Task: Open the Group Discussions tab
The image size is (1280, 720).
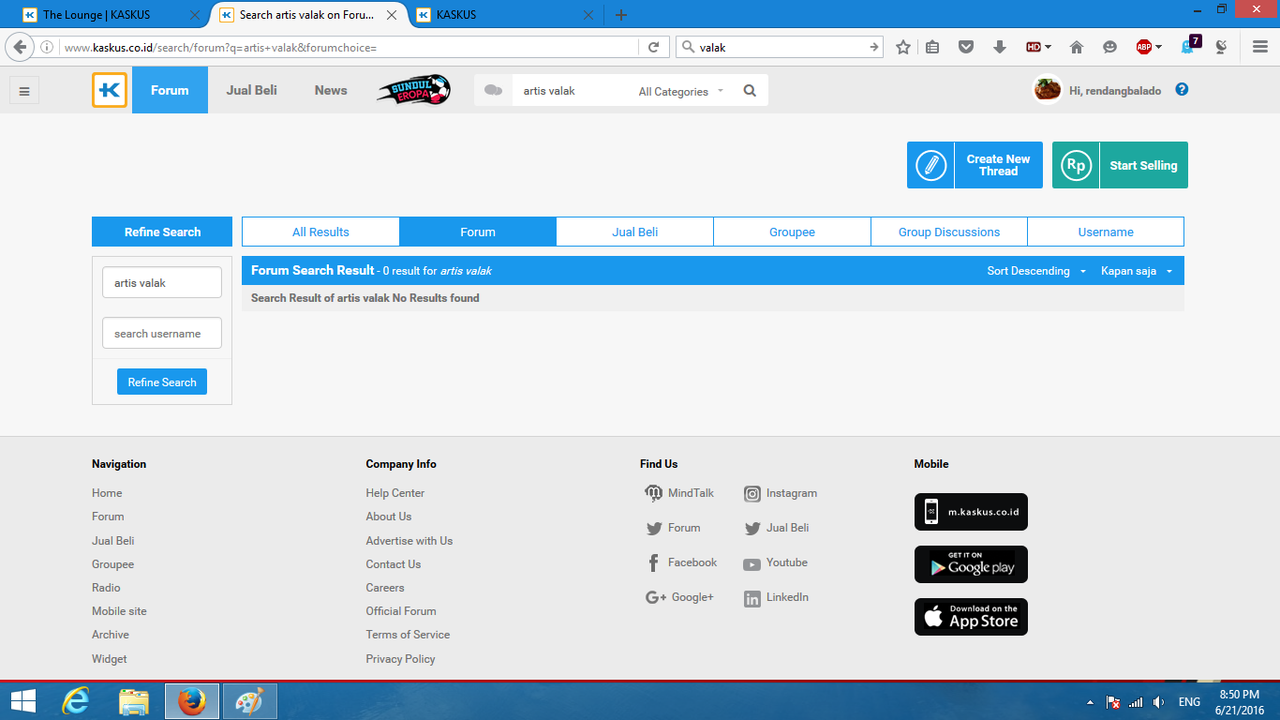Action: click(x=949, y=232)
